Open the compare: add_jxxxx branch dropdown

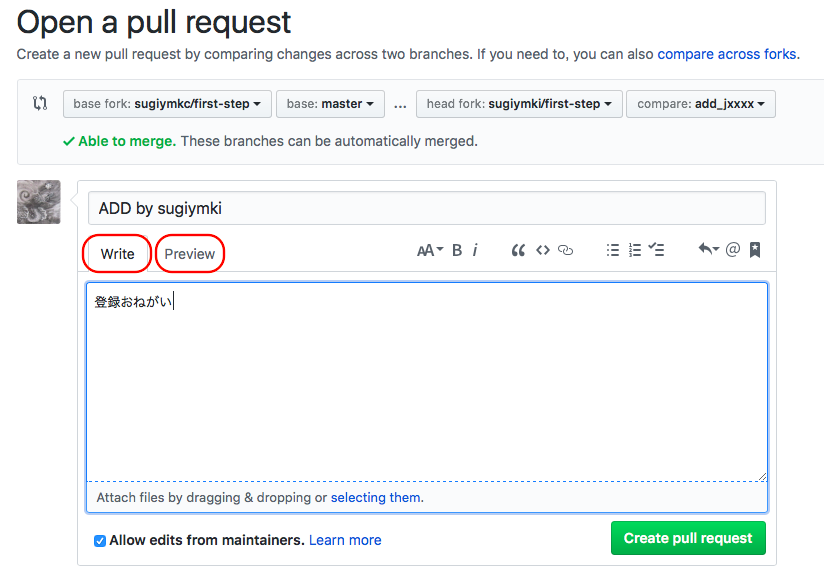(x=700, y=104)
